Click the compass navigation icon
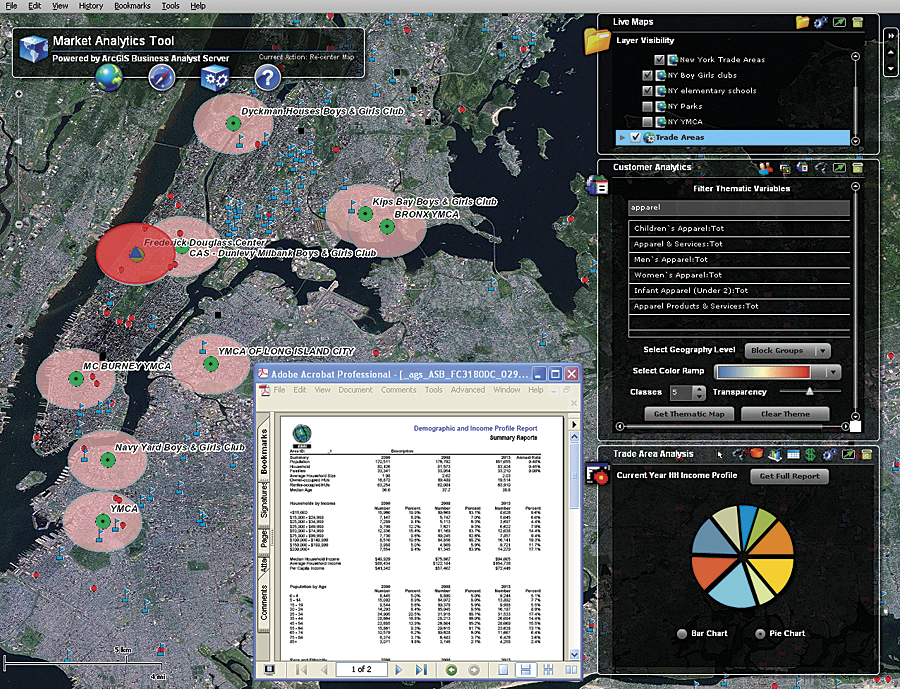900x689 pixels. (x=162, y=78)
